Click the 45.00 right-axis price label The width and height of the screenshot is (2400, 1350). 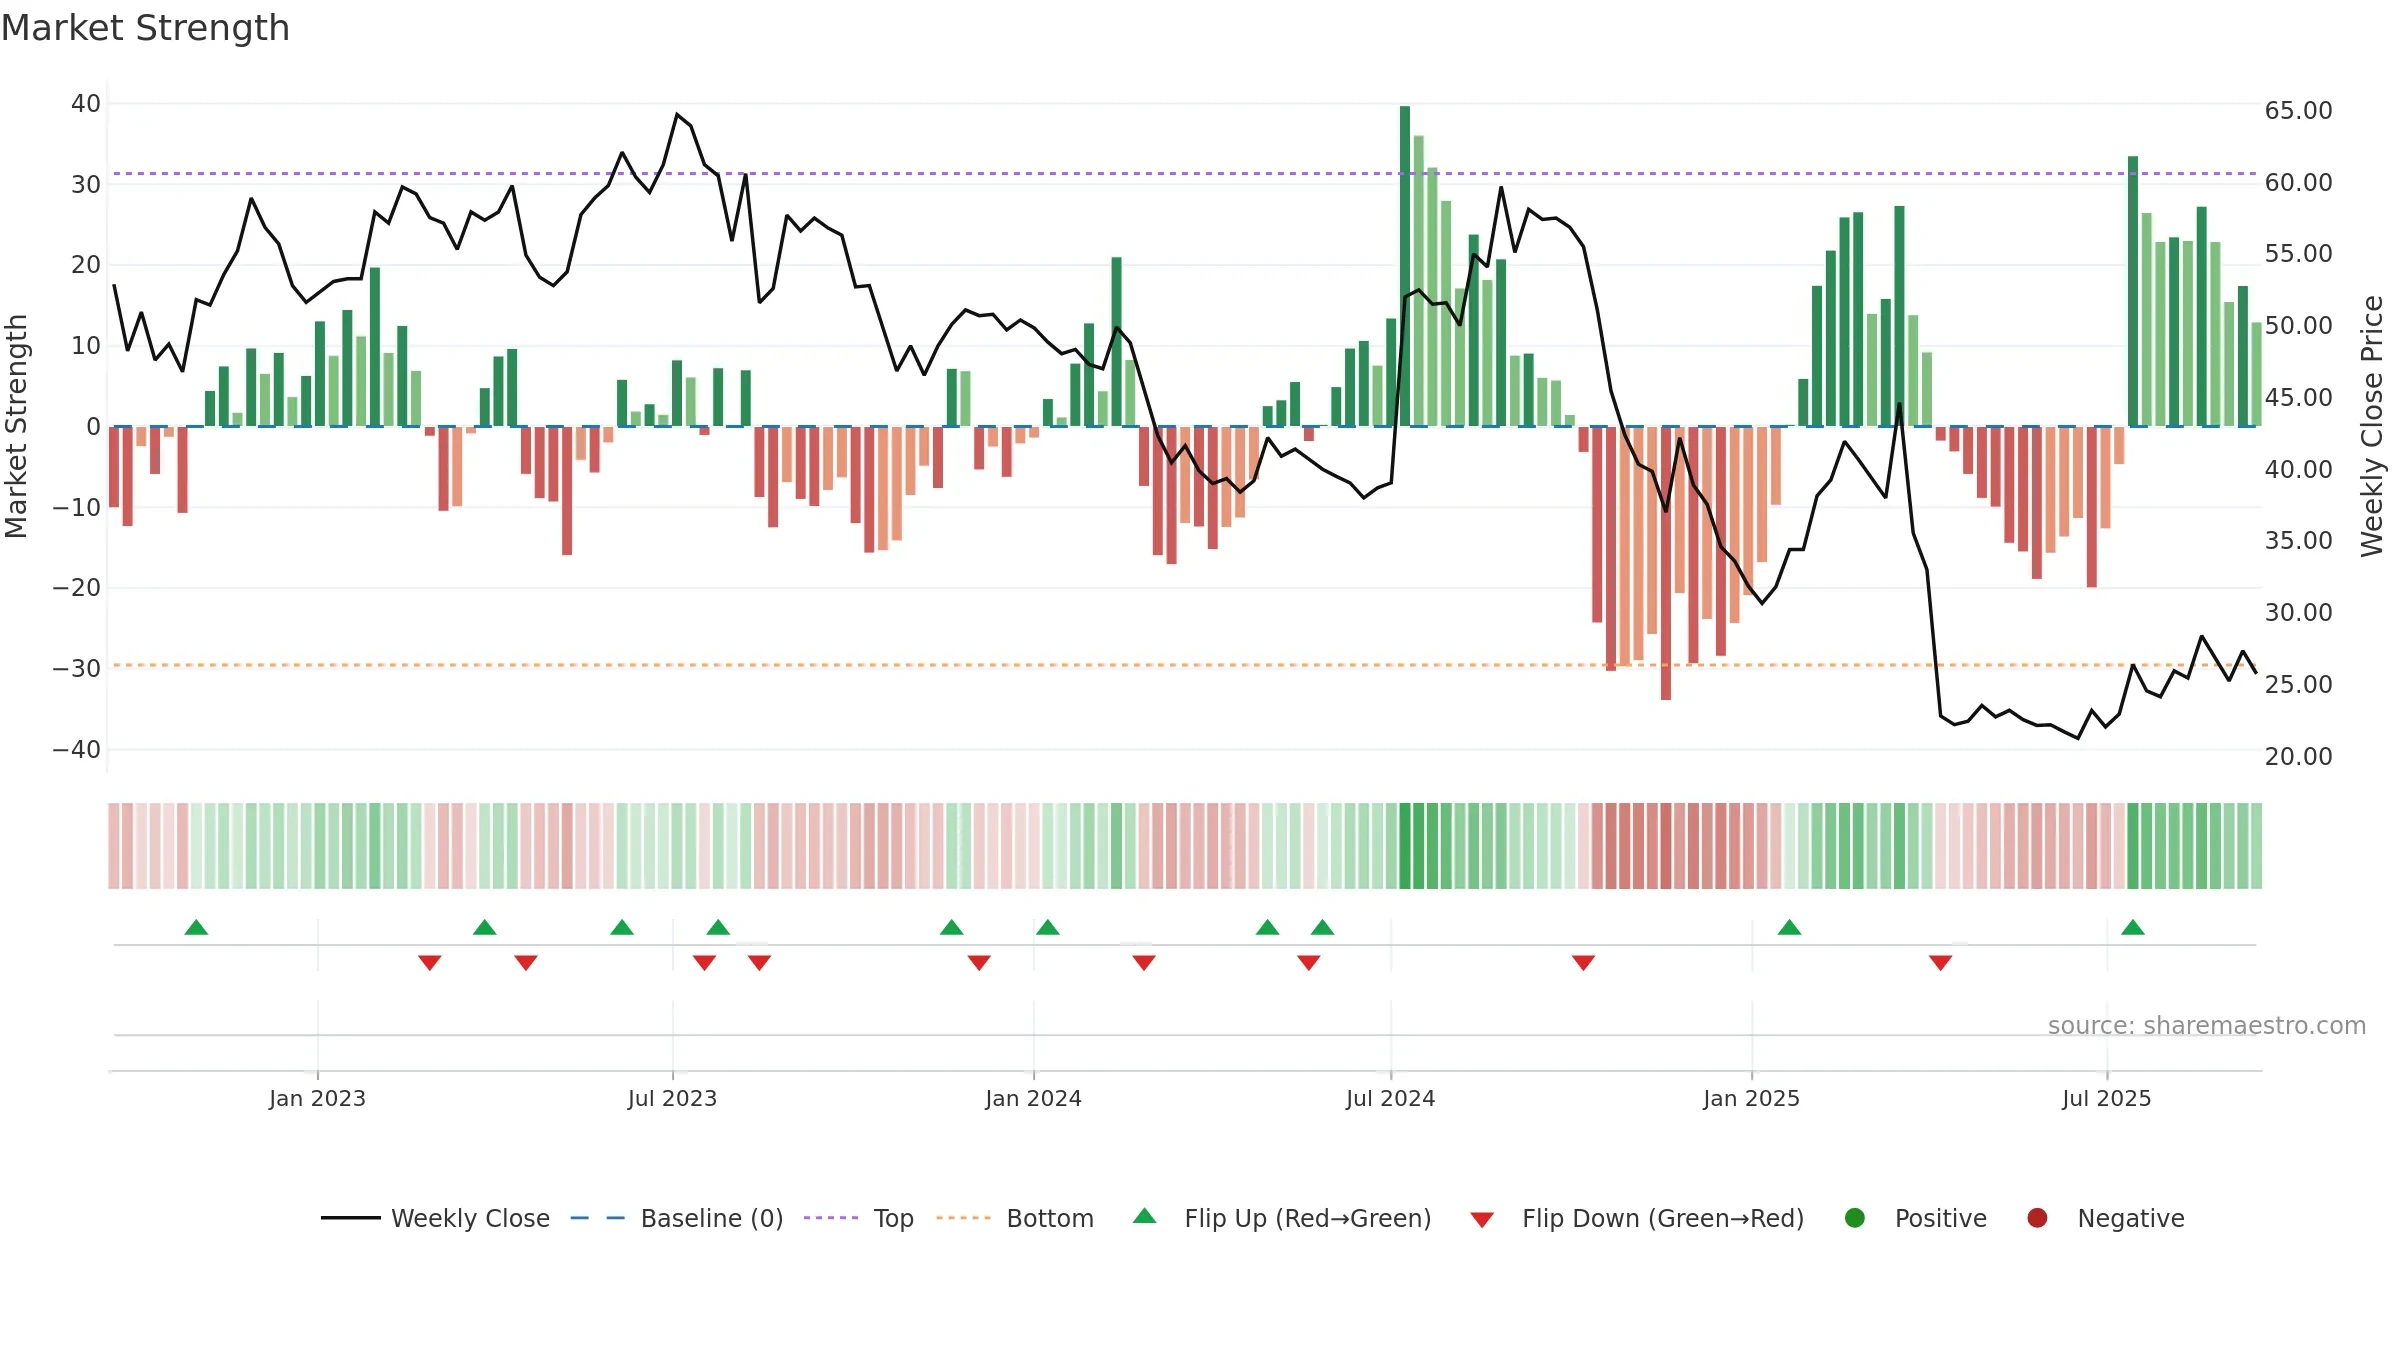(x=2298, y=397)
